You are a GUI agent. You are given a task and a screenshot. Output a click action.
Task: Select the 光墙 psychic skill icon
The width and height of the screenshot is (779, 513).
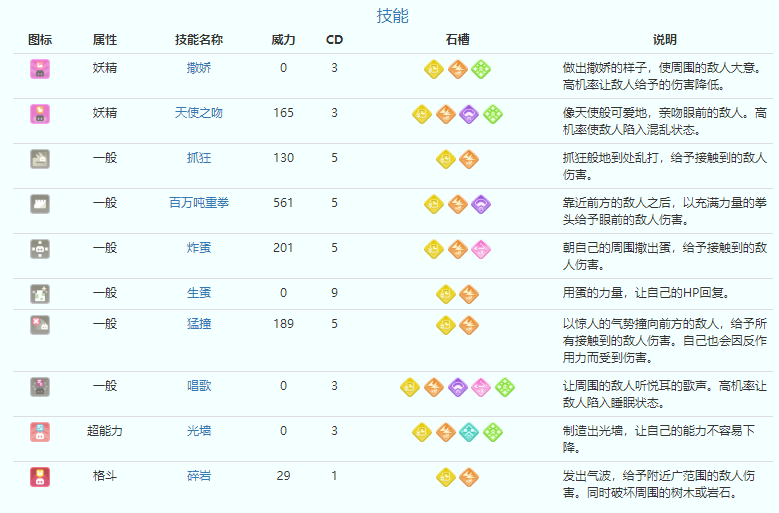(40, 432)
